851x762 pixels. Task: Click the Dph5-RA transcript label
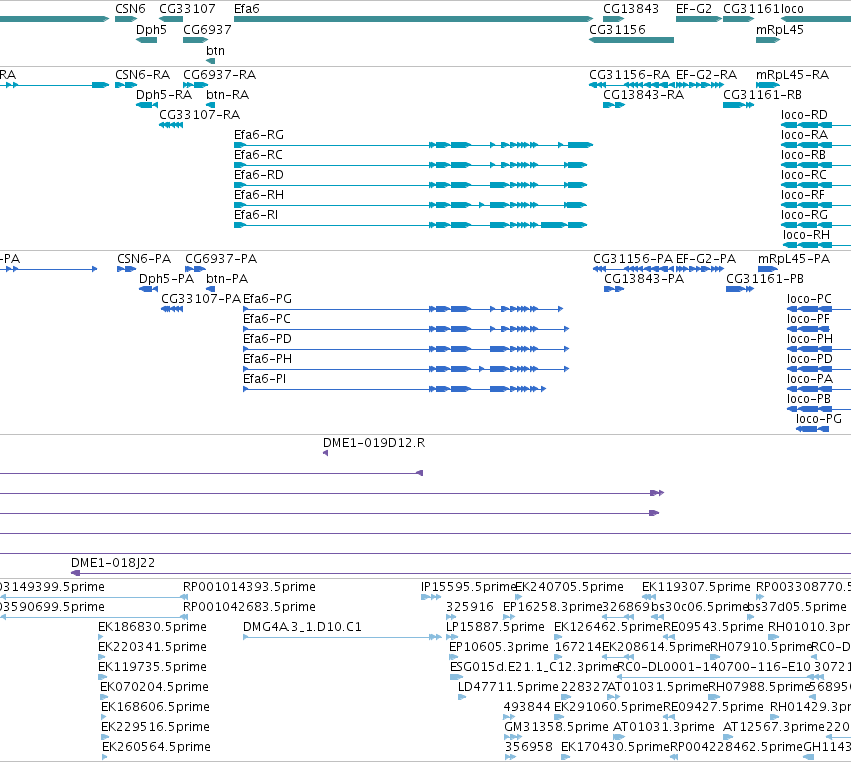164,95
